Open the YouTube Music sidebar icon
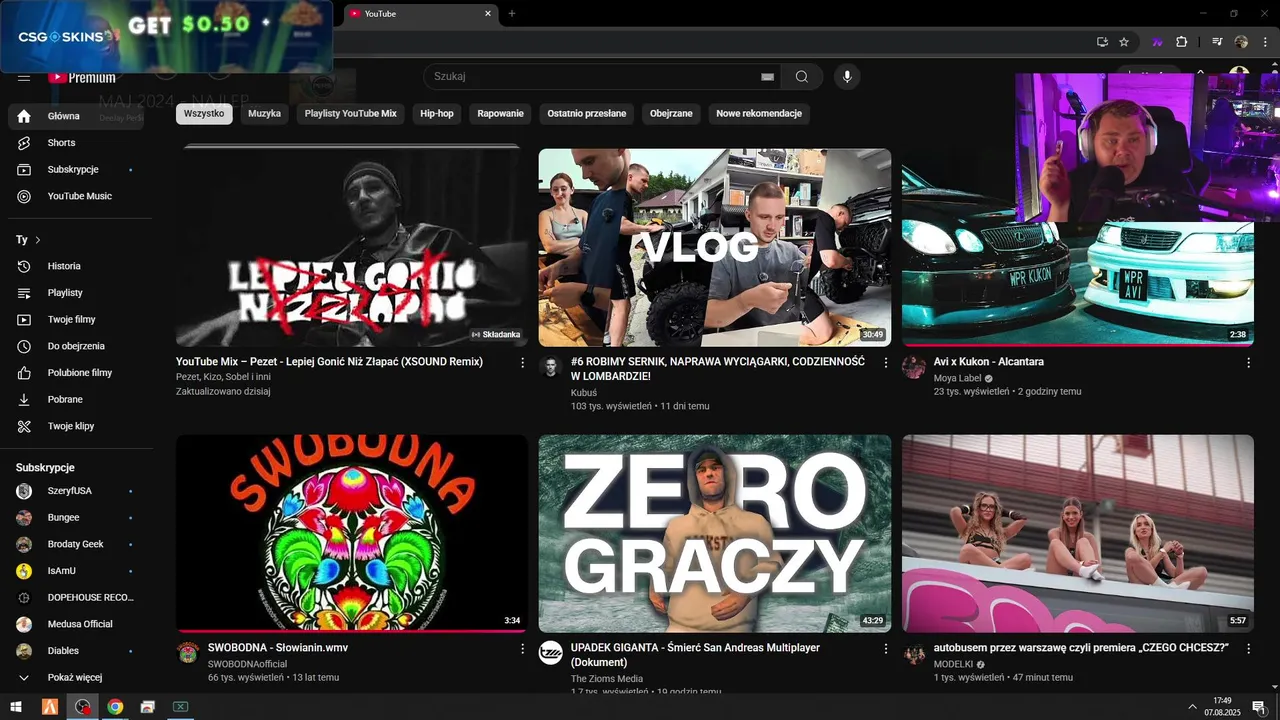The height and width of the screenshot is (720, 1280). [24, 196]
